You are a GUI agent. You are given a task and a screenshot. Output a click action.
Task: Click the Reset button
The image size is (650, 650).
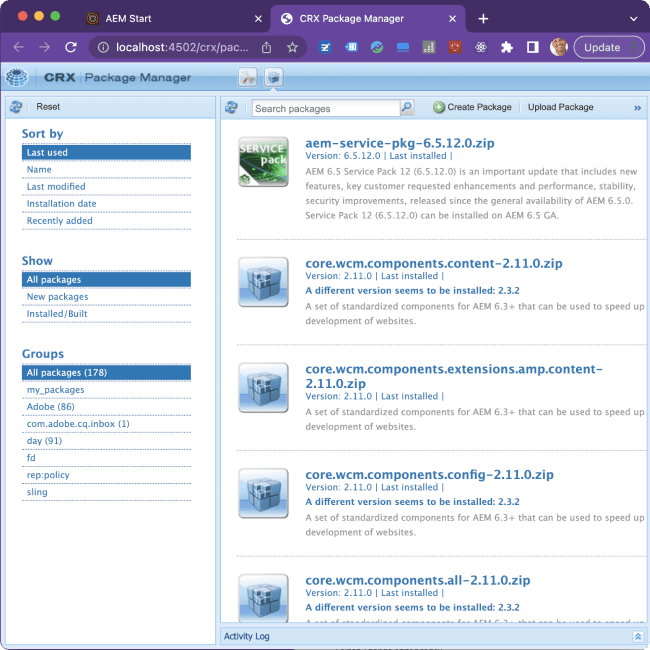point(48,107)
